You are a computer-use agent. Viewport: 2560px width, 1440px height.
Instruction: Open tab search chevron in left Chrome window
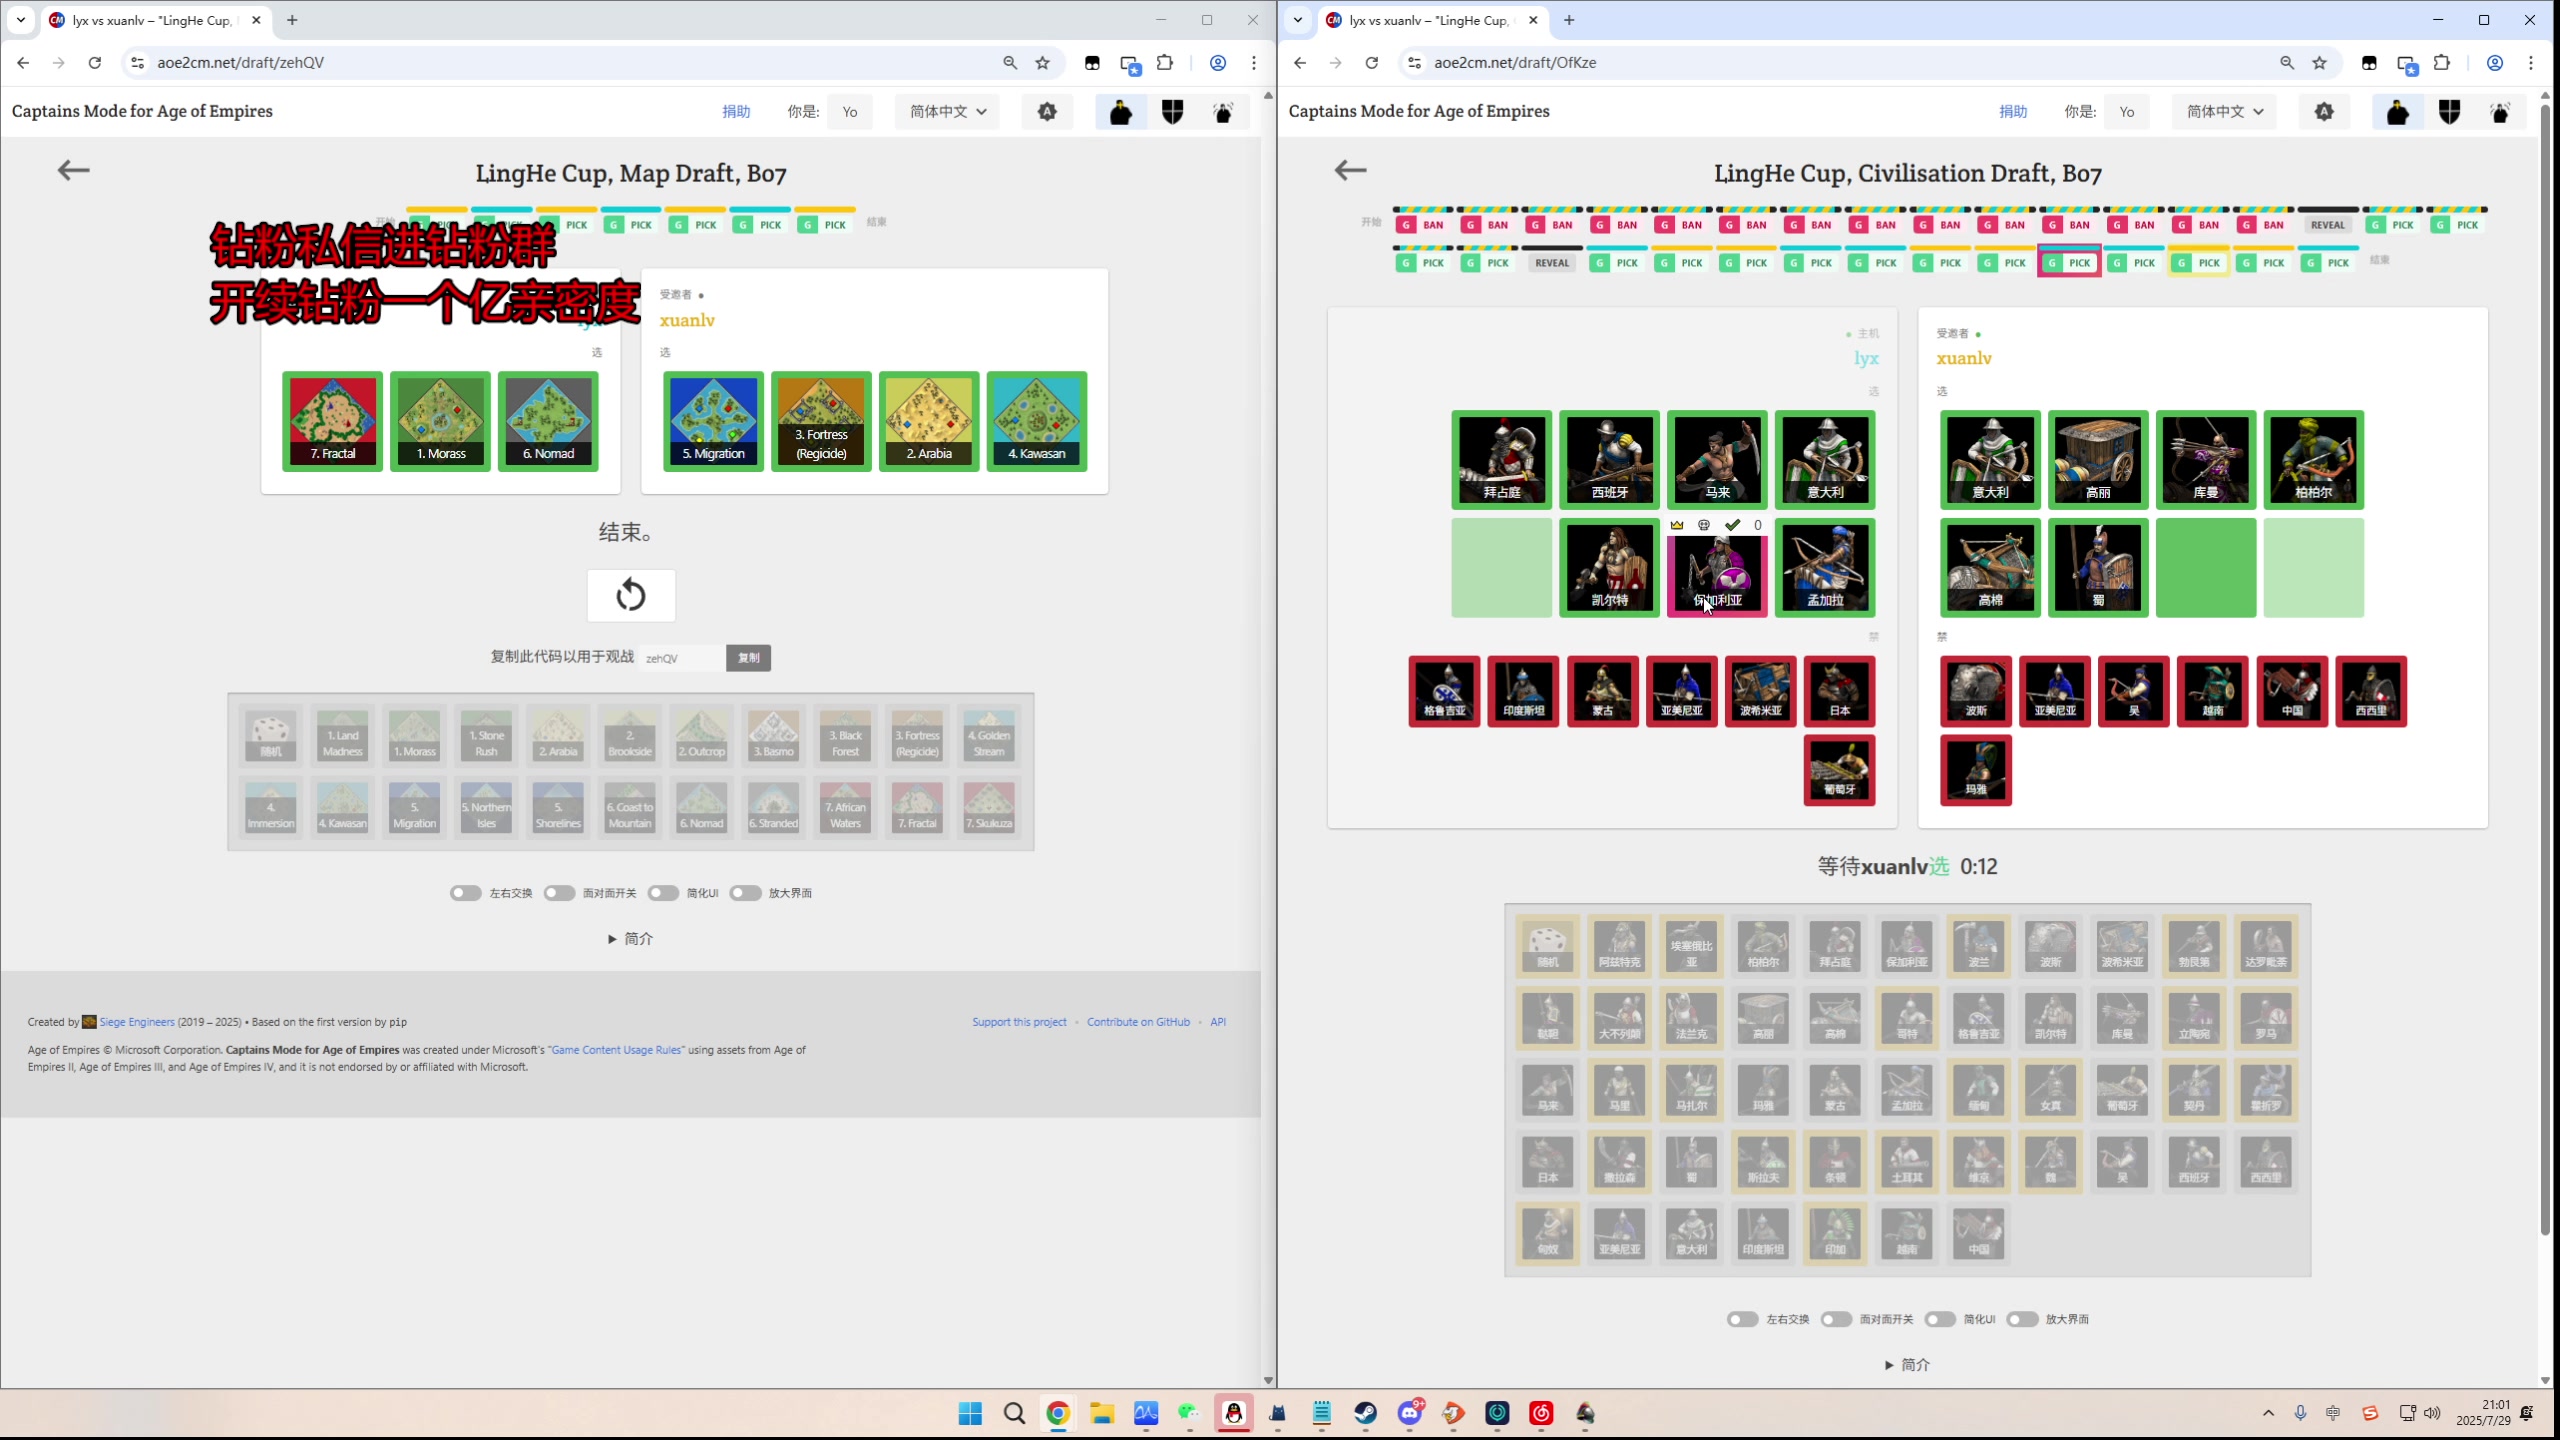[21, 20]
